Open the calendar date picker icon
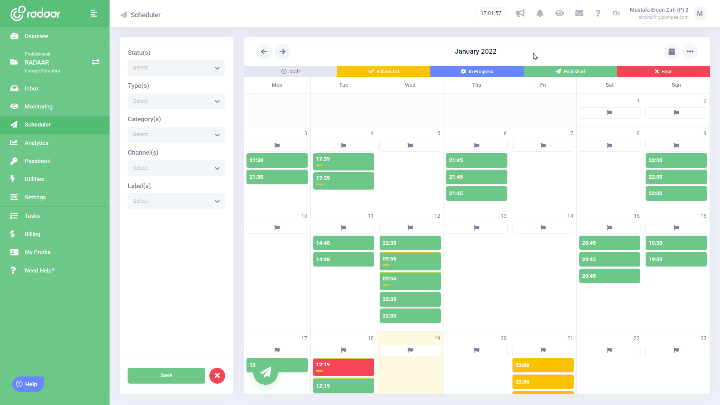 (x=672, y=51)
